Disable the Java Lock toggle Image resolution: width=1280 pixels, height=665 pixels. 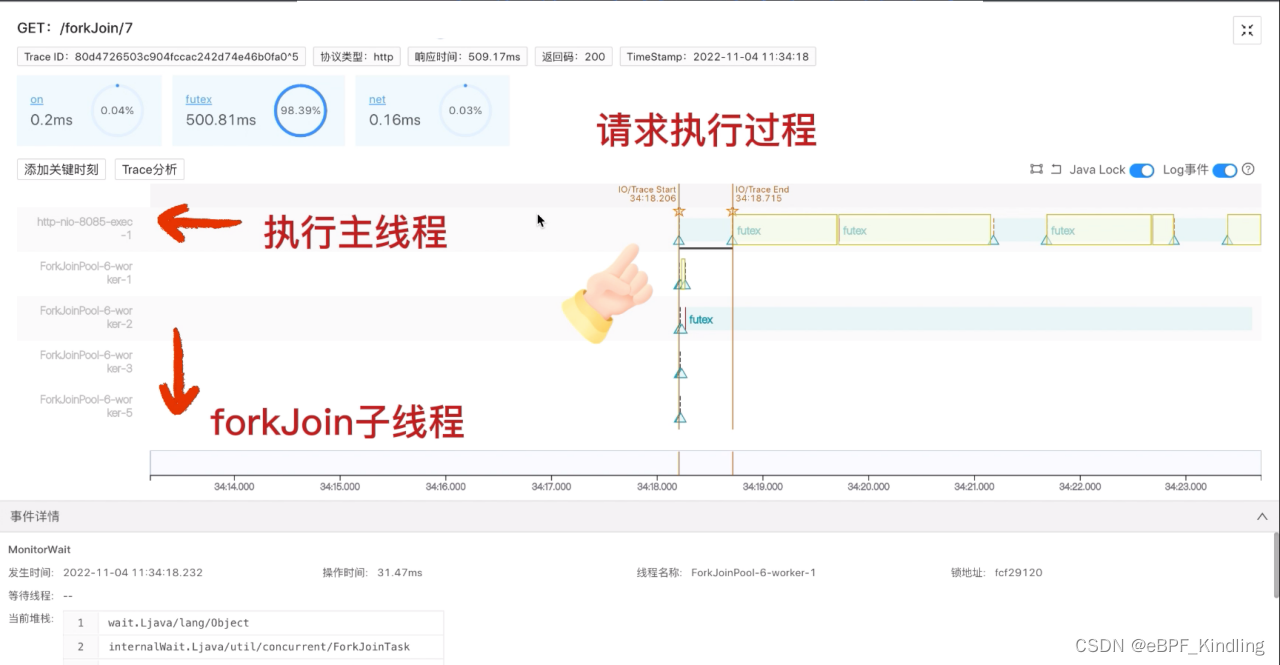coord(1141,170)
